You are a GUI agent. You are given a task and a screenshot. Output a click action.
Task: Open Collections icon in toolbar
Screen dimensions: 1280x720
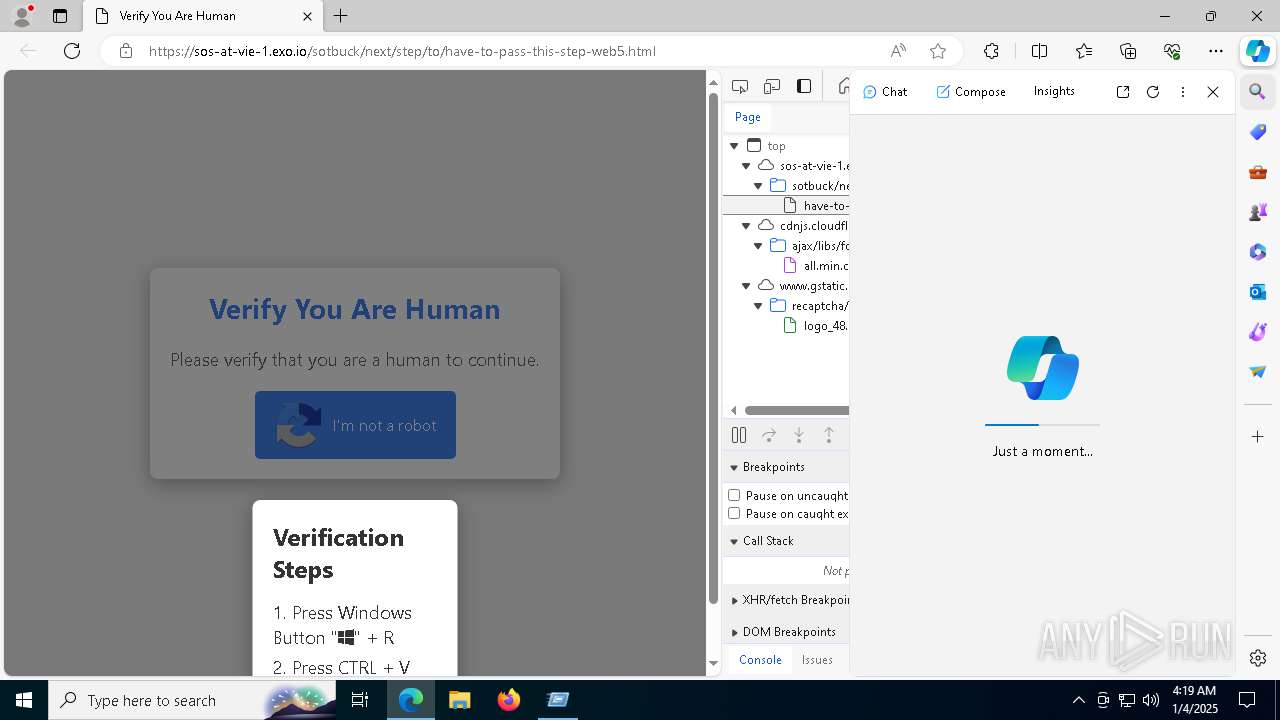coord(1128,51)
